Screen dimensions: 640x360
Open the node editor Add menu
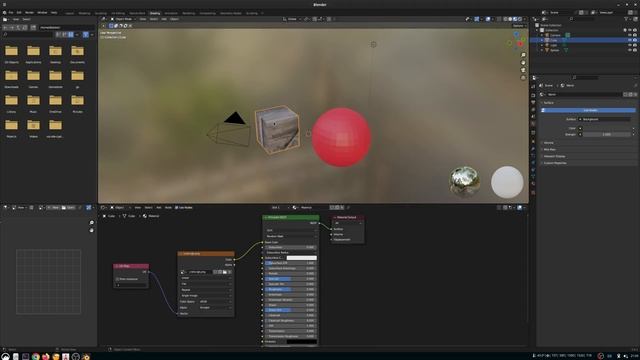(x=159, y=207)
